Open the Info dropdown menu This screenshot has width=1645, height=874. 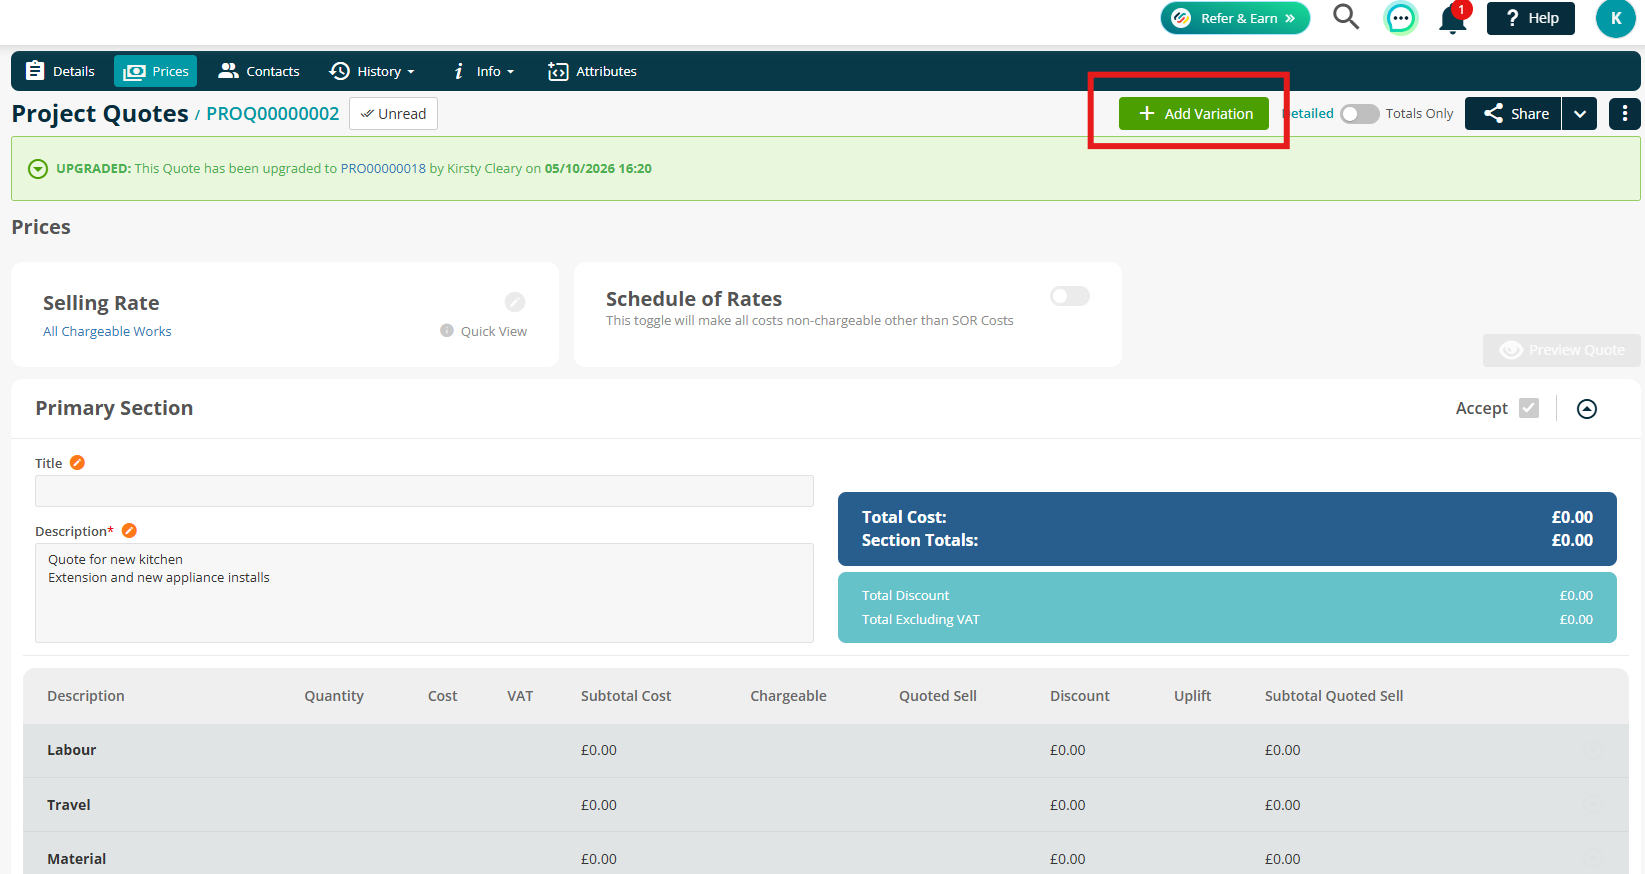click(x=484, y=71)
